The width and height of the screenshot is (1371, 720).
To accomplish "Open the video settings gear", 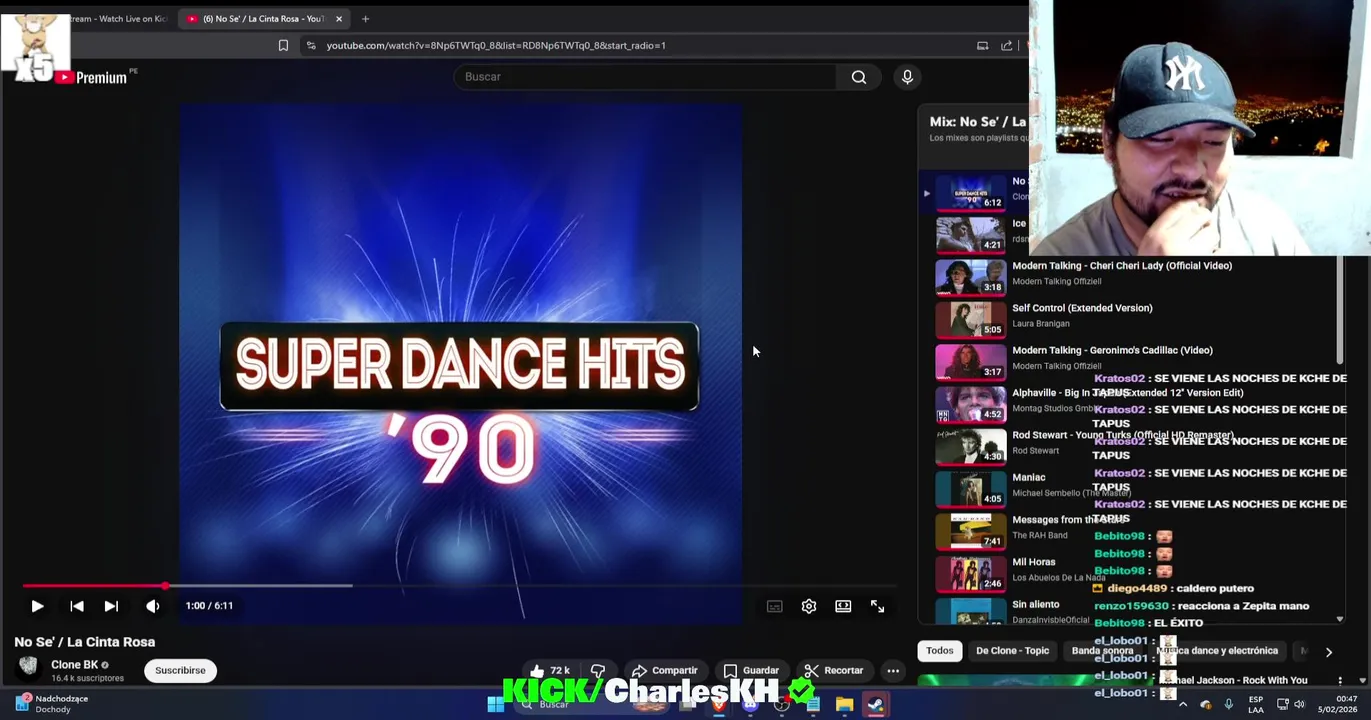I will pos(809,606).
